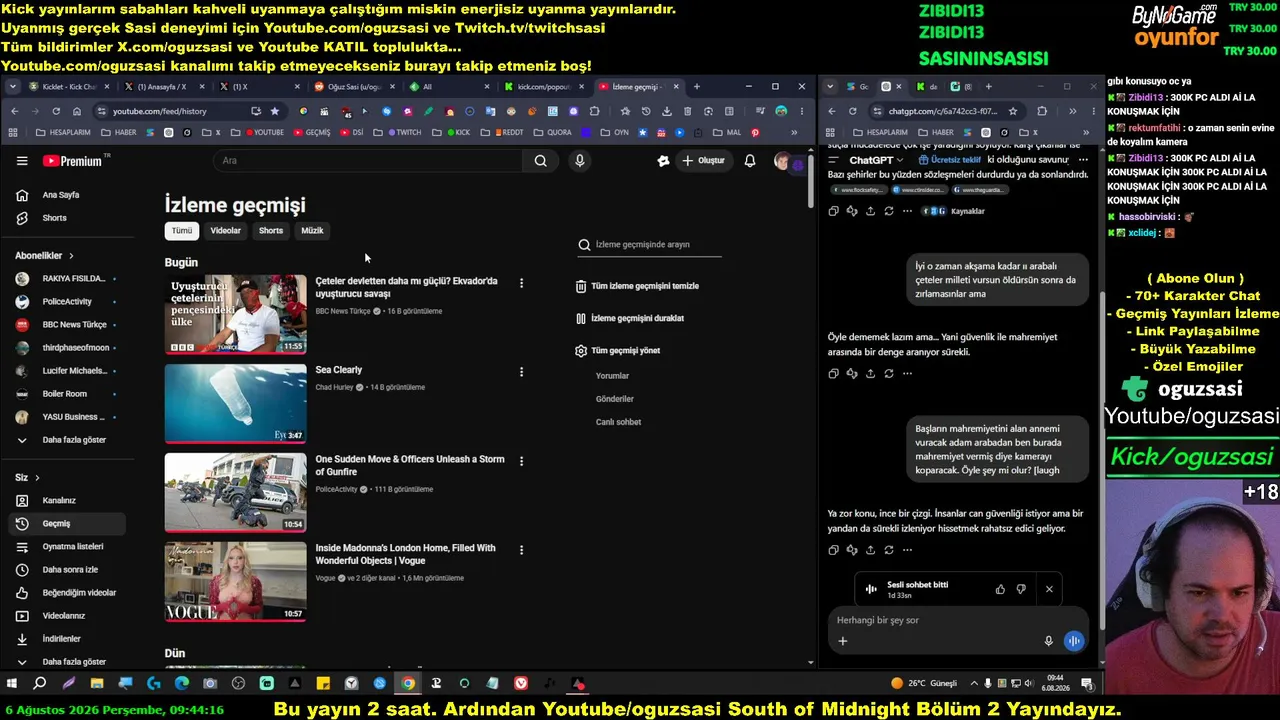
Task: Open the 'Canlı sohbet' history link
Action: click(618, 422)
